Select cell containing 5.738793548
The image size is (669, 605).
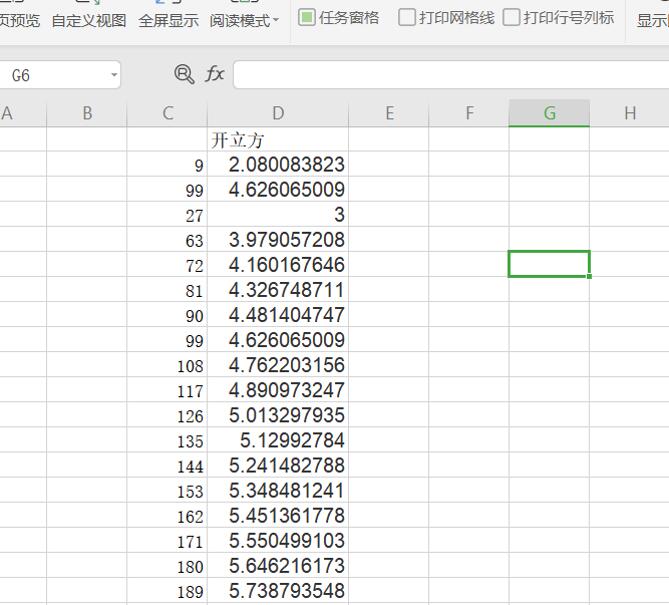click(x=278, y=591)
